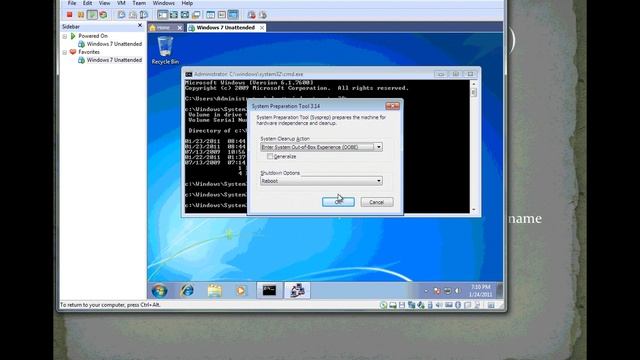
Task: Close the System Preparation Tool dialog
Action: click(393, 106)
